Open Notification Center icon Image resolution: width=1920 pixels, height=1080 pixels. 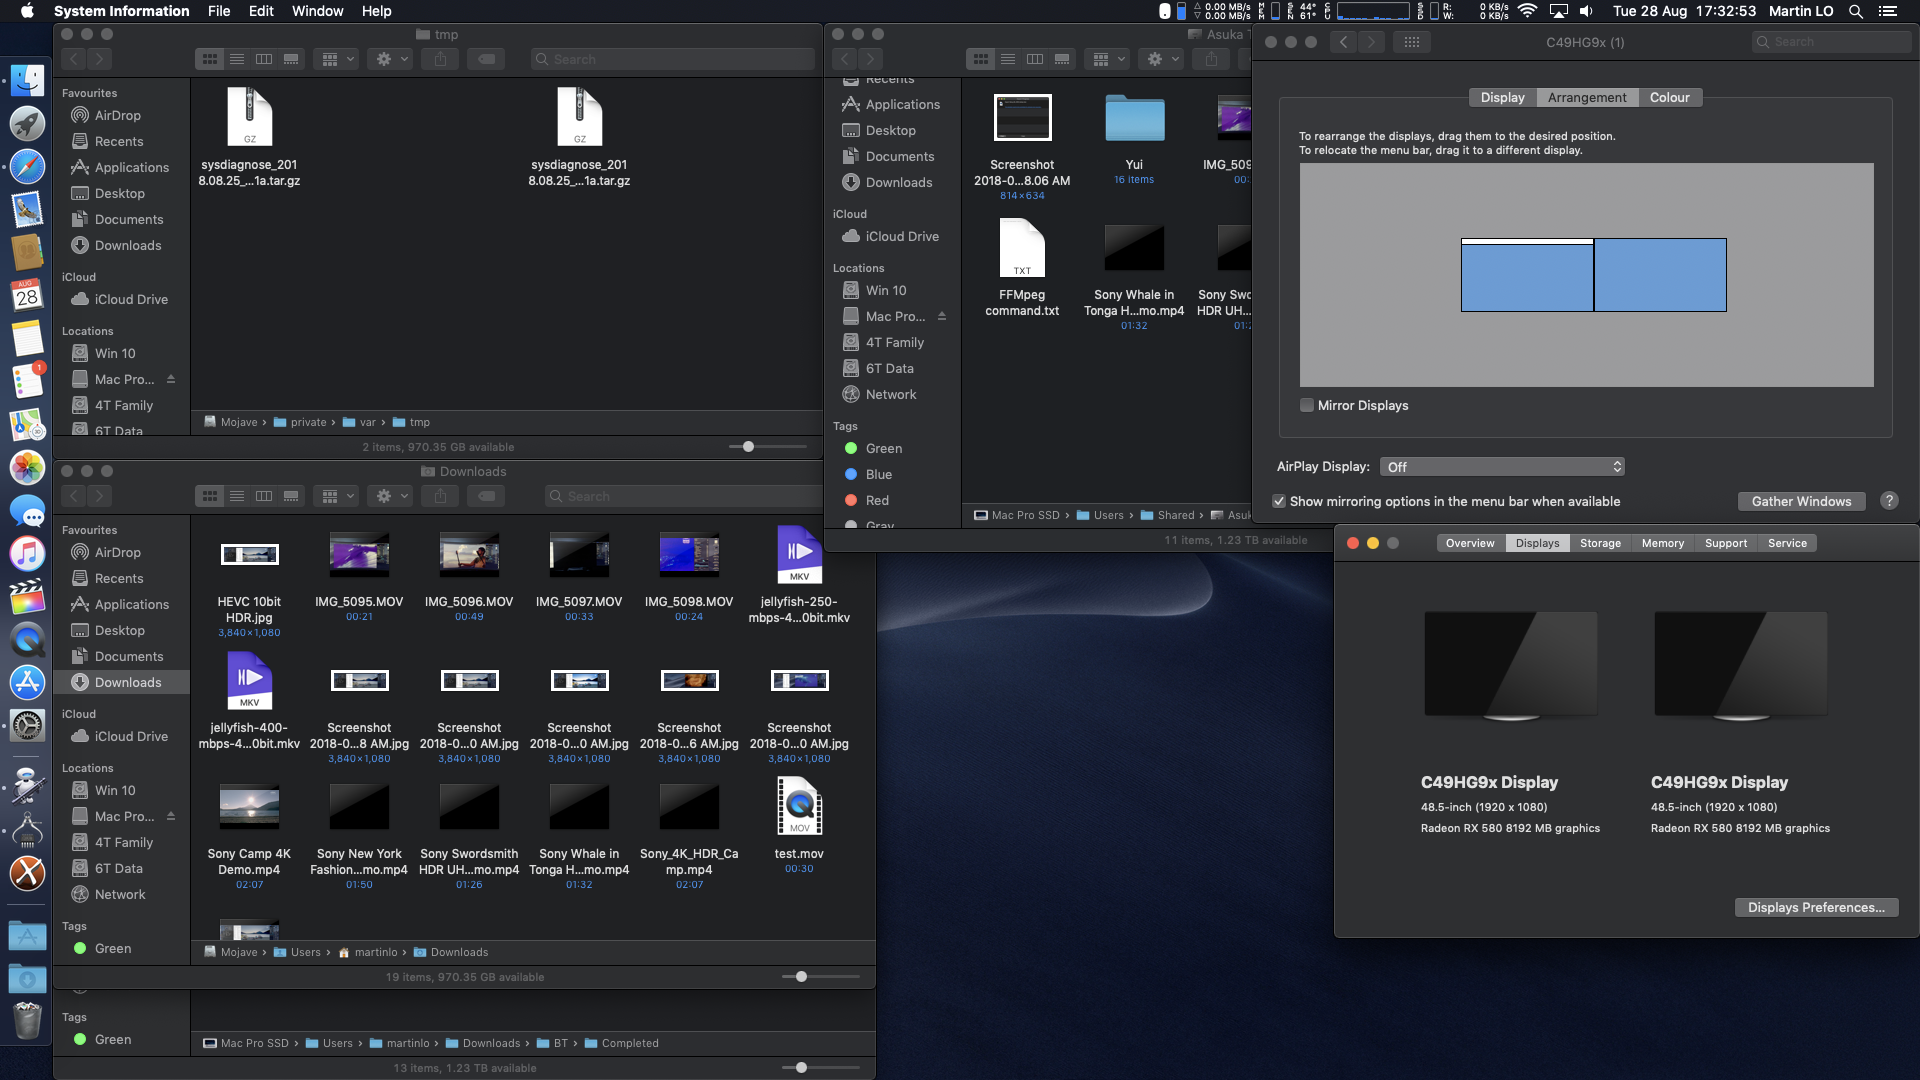click(x=1888, y=11)
